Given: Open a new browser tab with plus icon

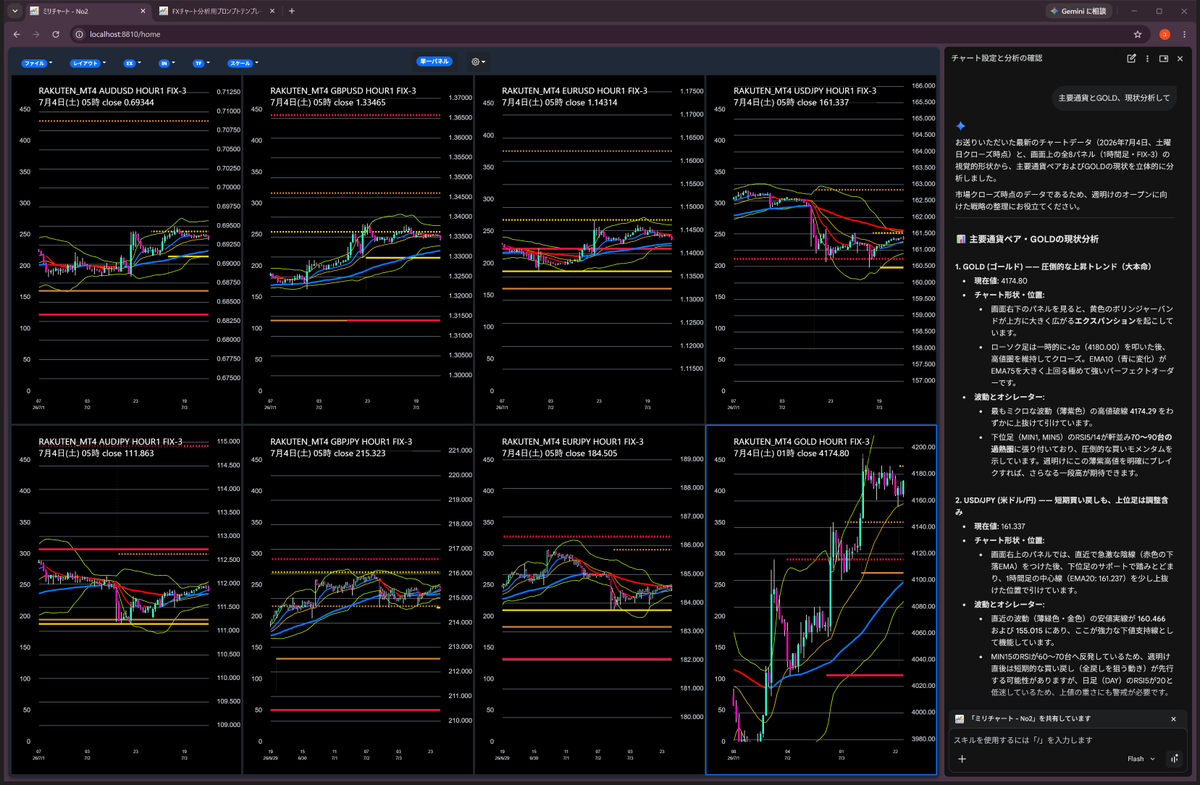Looking at the screenshot, I should click(x=292, y=11).
